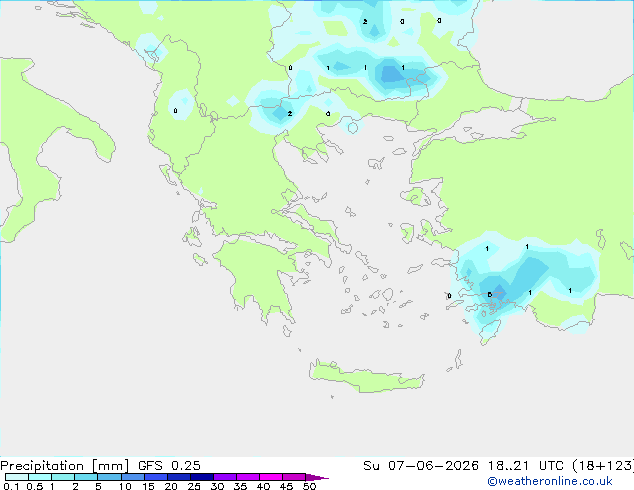Click the "(18+123)" forecast offset text
Viewport: 634px width, 490px height.
click(603, 466)
